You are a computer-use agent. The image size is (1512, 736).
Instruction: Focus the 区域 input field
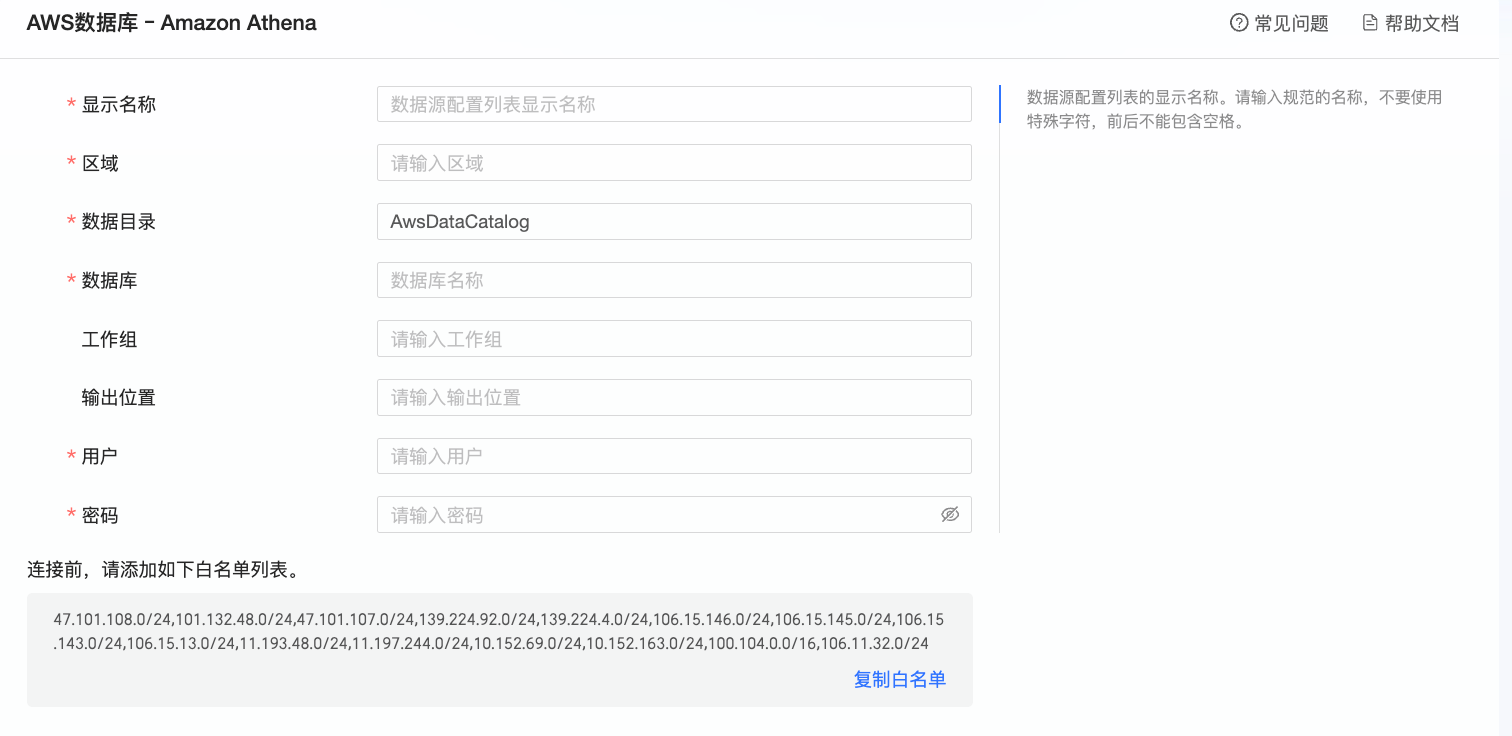click(674, 163)
